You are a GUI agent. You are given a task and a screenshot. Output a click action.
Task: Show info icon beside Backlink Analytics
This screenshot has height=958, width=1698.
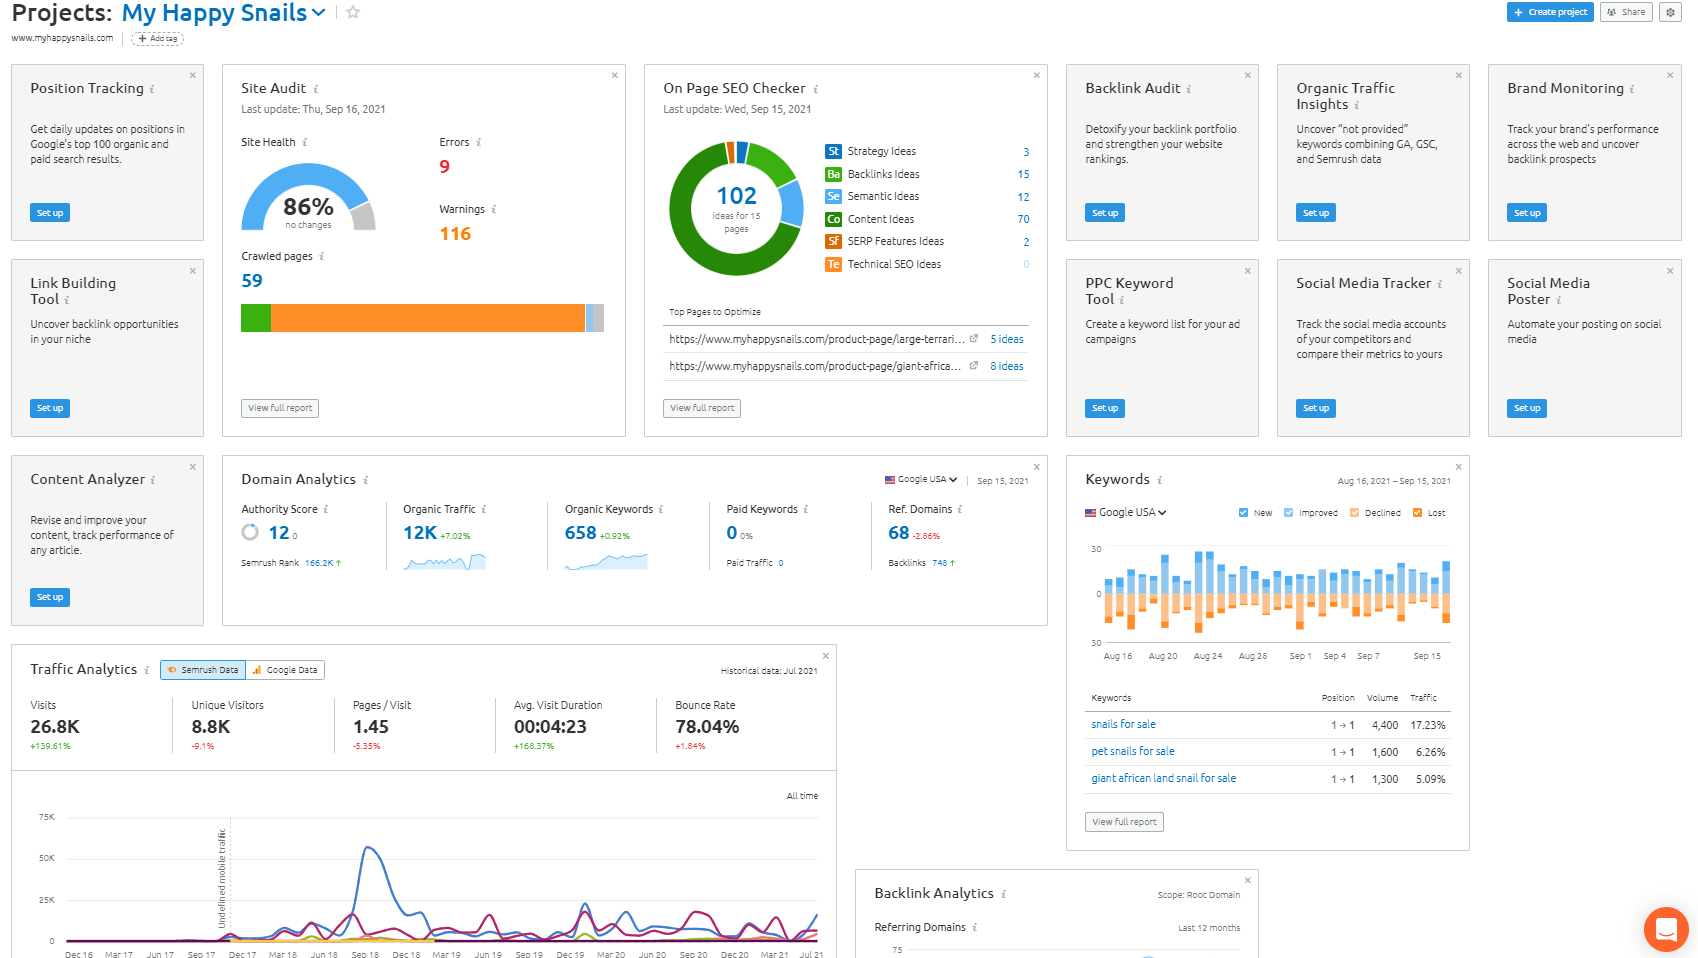pos(1004,894)
